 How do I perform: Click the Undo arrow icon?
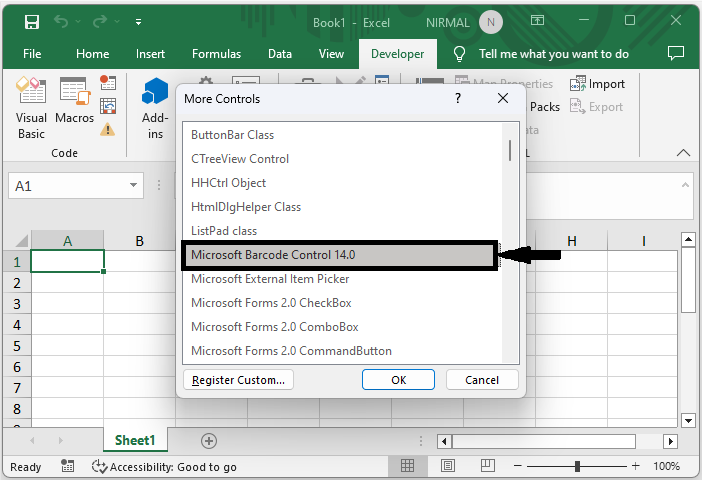60,21
